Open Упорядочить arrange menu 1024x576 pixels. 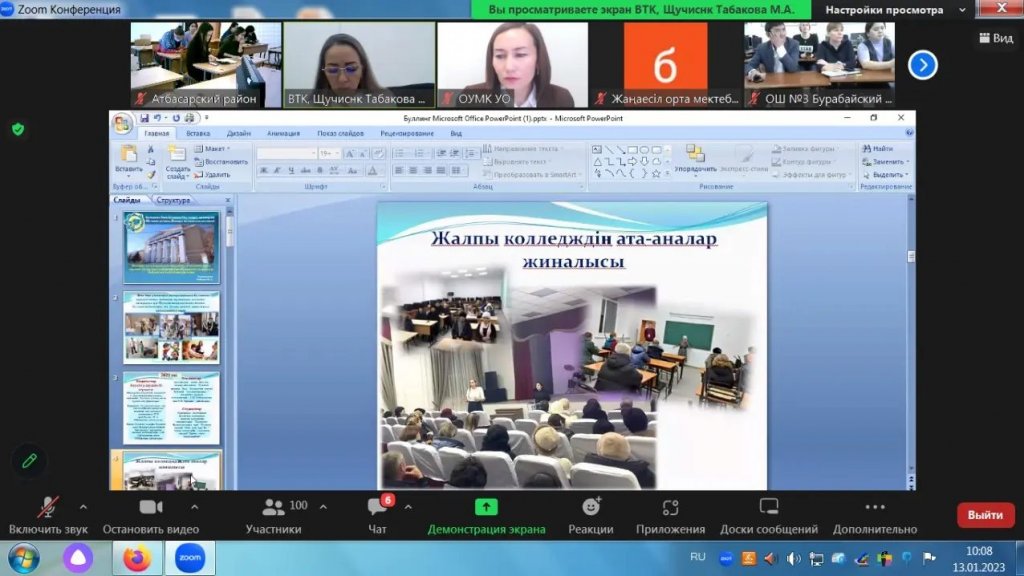(x=695, y=160)
